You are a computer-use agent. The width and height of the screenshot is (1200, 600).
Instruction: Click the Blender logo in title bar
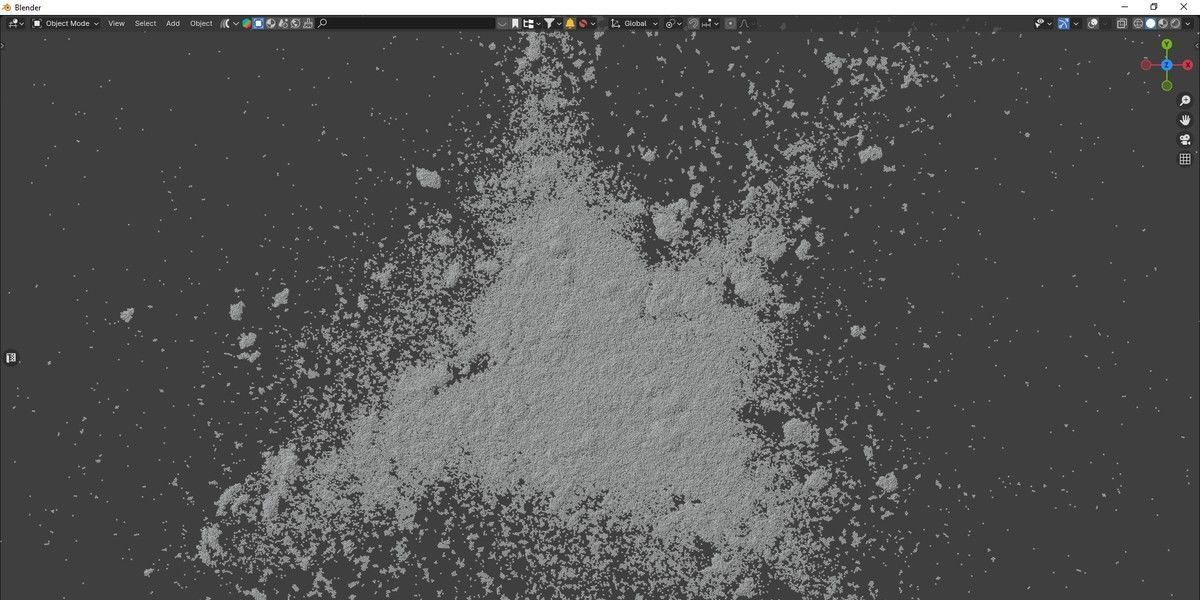(7, 7)
